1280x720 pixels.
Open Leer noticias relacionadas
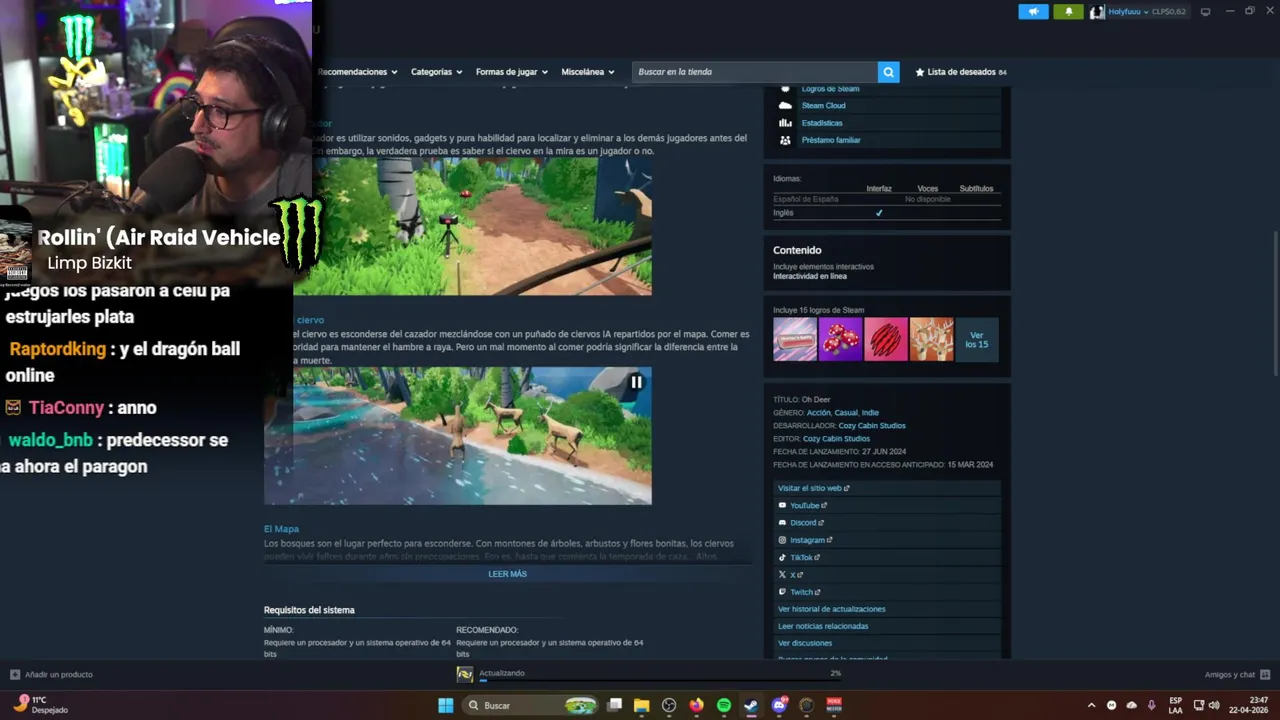pos(823,626)
